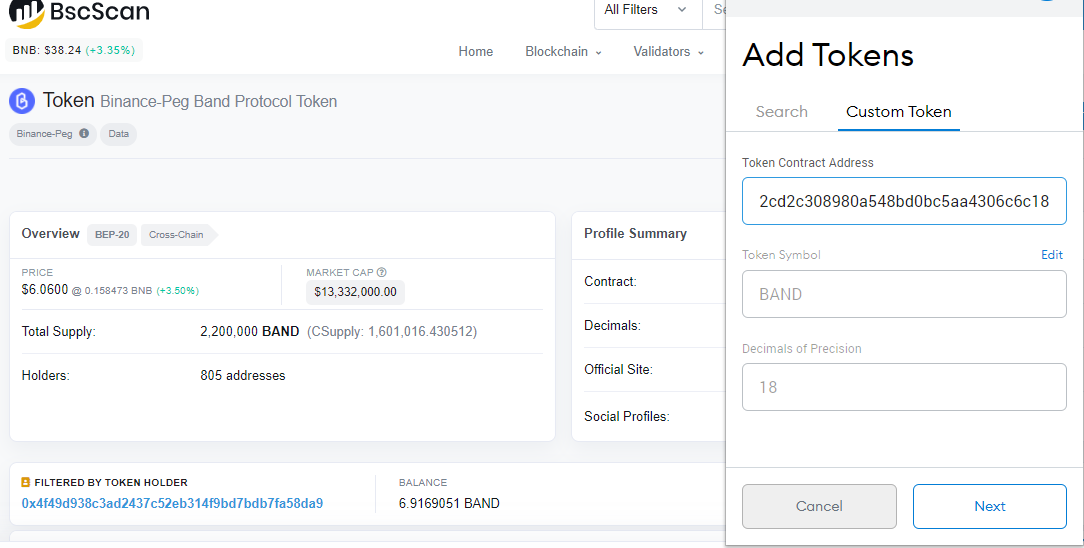Click the Market Cap help question icon
The height and width of the screenshot is (548, 1084).
pos(382,272)
